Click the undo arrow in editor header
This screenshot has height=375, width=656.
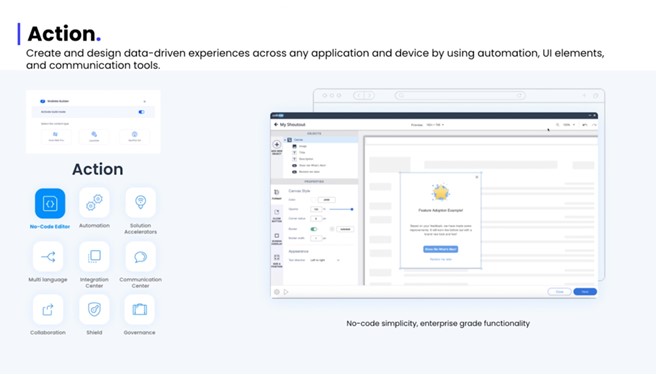click(x=584, y=125)
